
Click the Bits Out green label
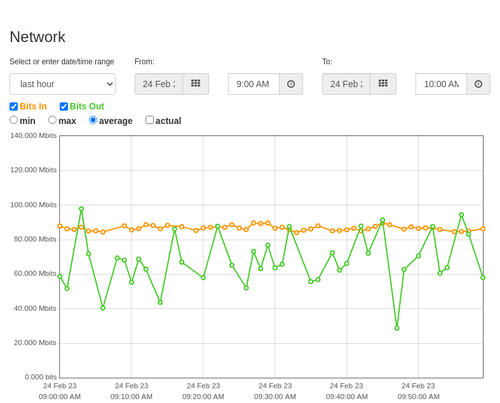pos(87,106)
